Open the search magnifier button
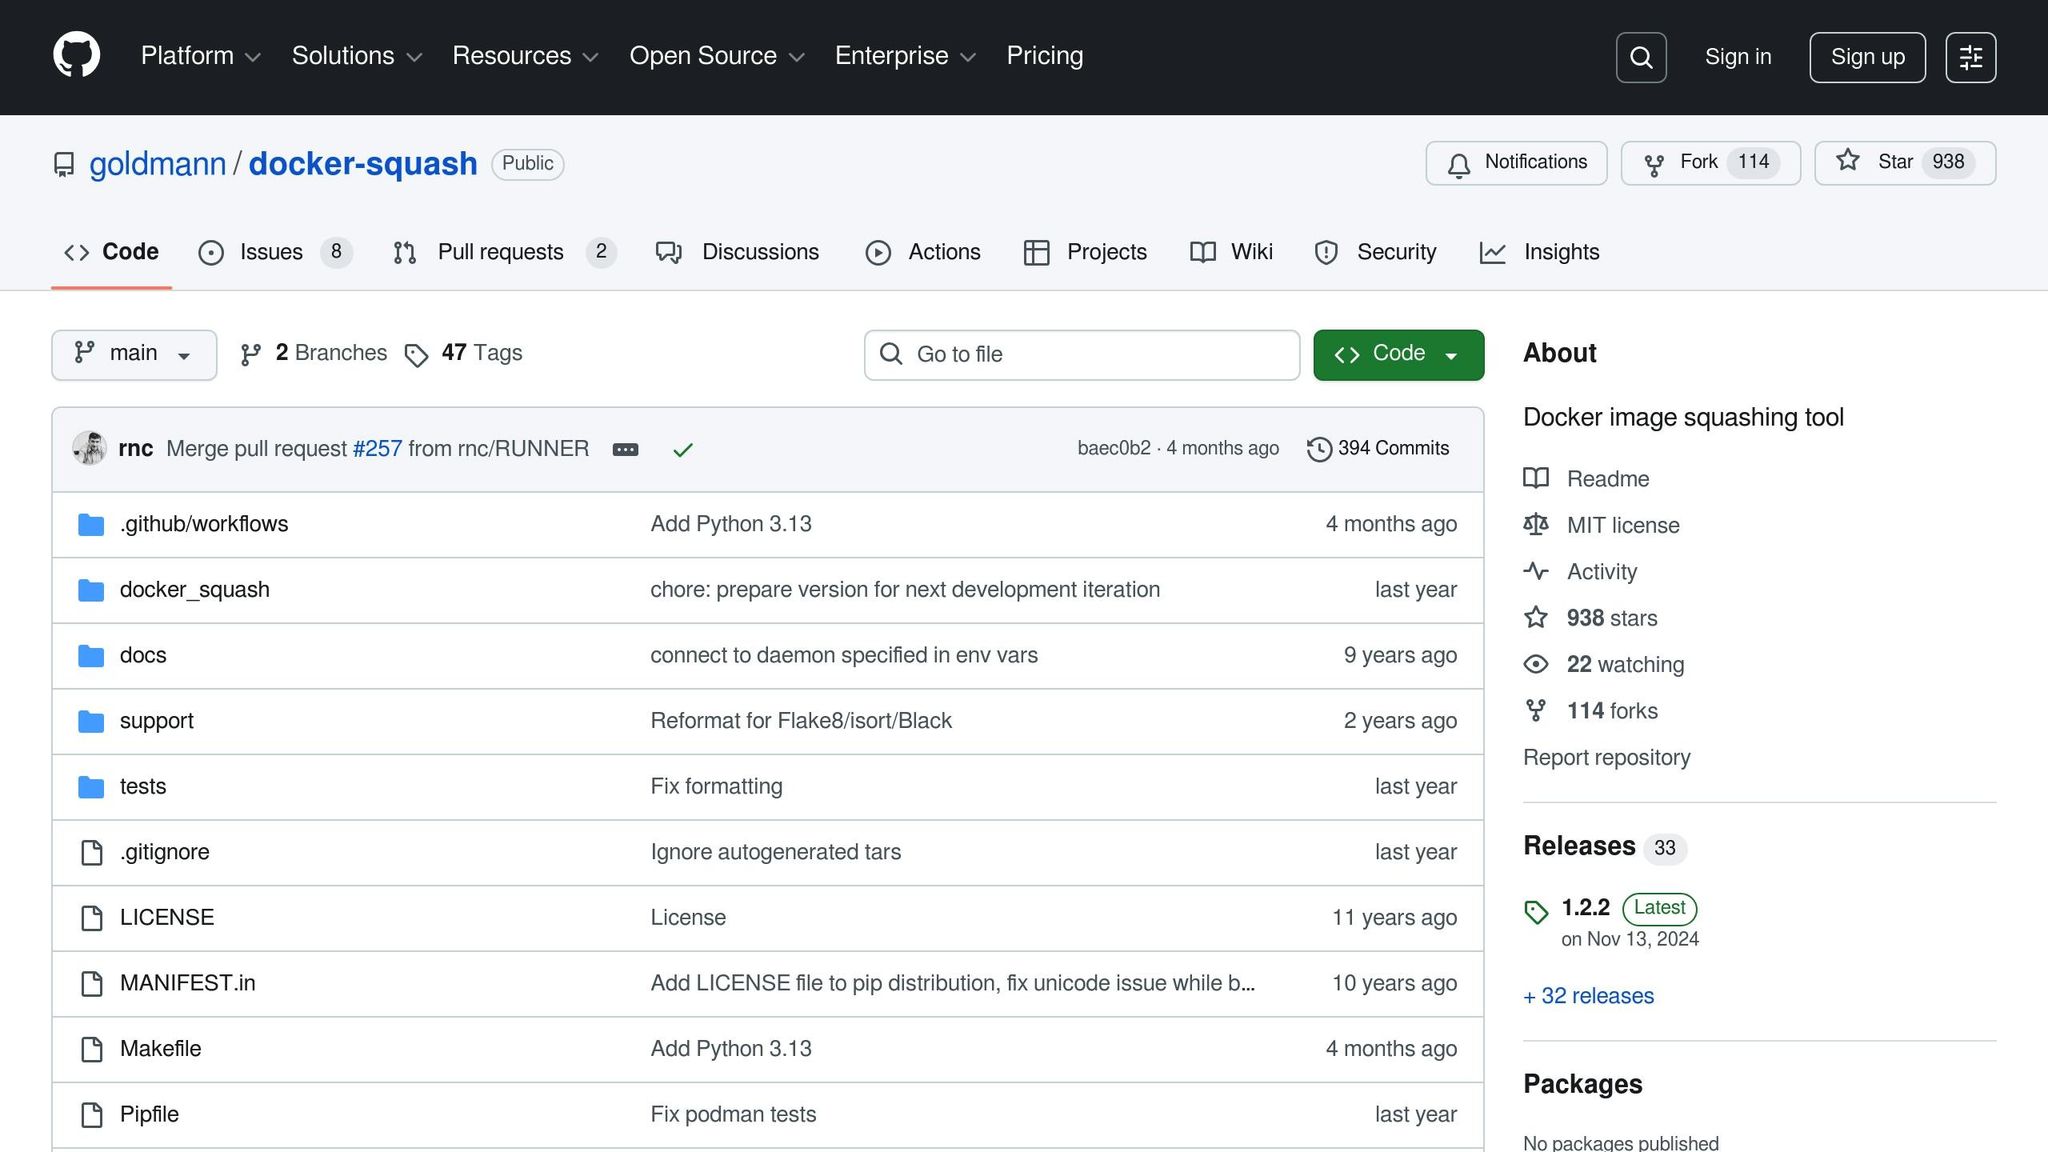The height and width of the screenshot is (1152, 2048). (1641, 57)
